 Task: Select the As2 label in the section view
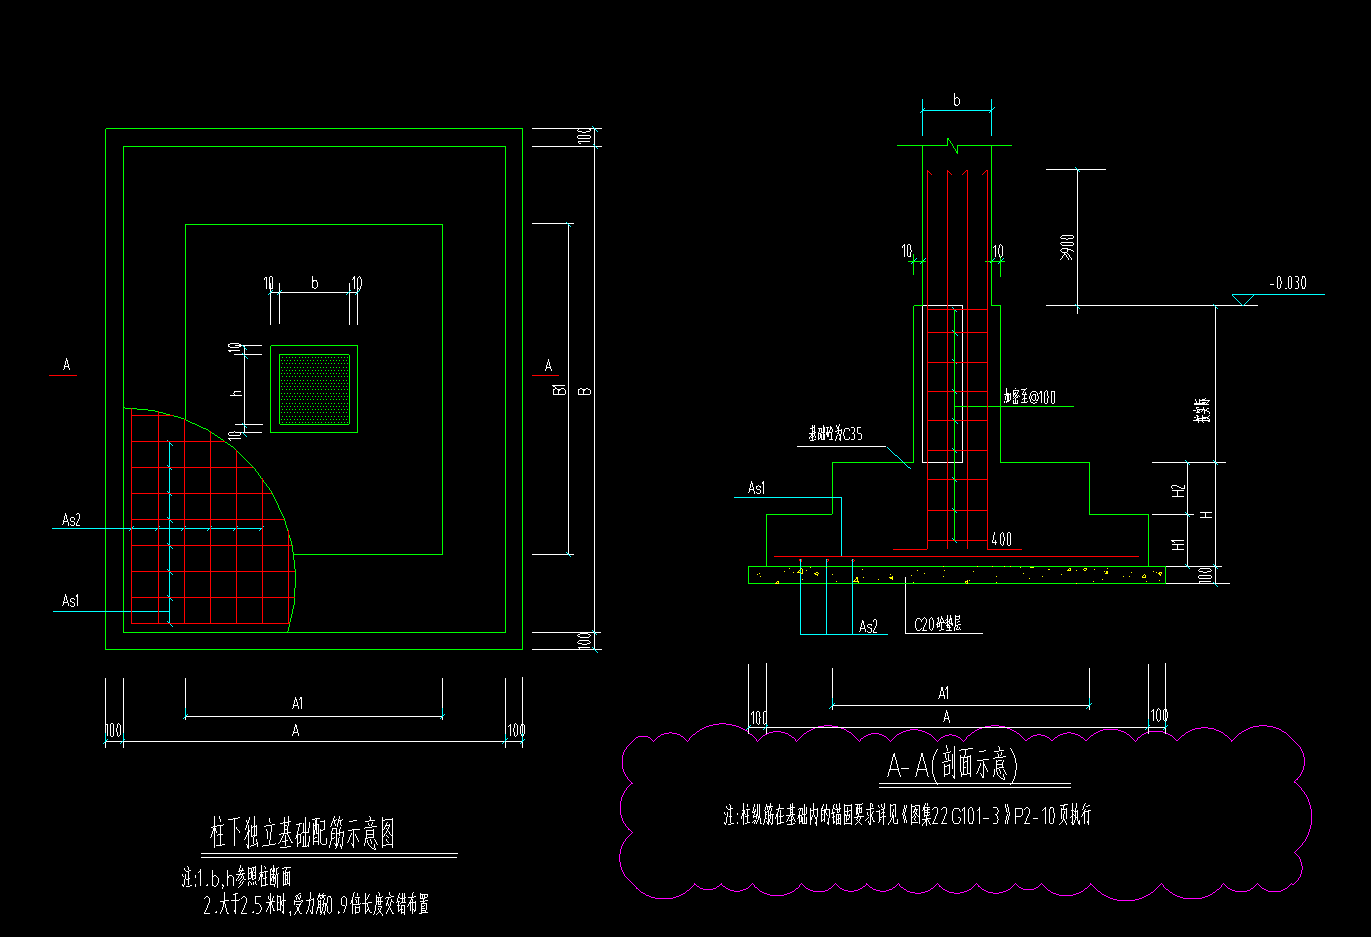pyautogui.click(x=868, y=626)
